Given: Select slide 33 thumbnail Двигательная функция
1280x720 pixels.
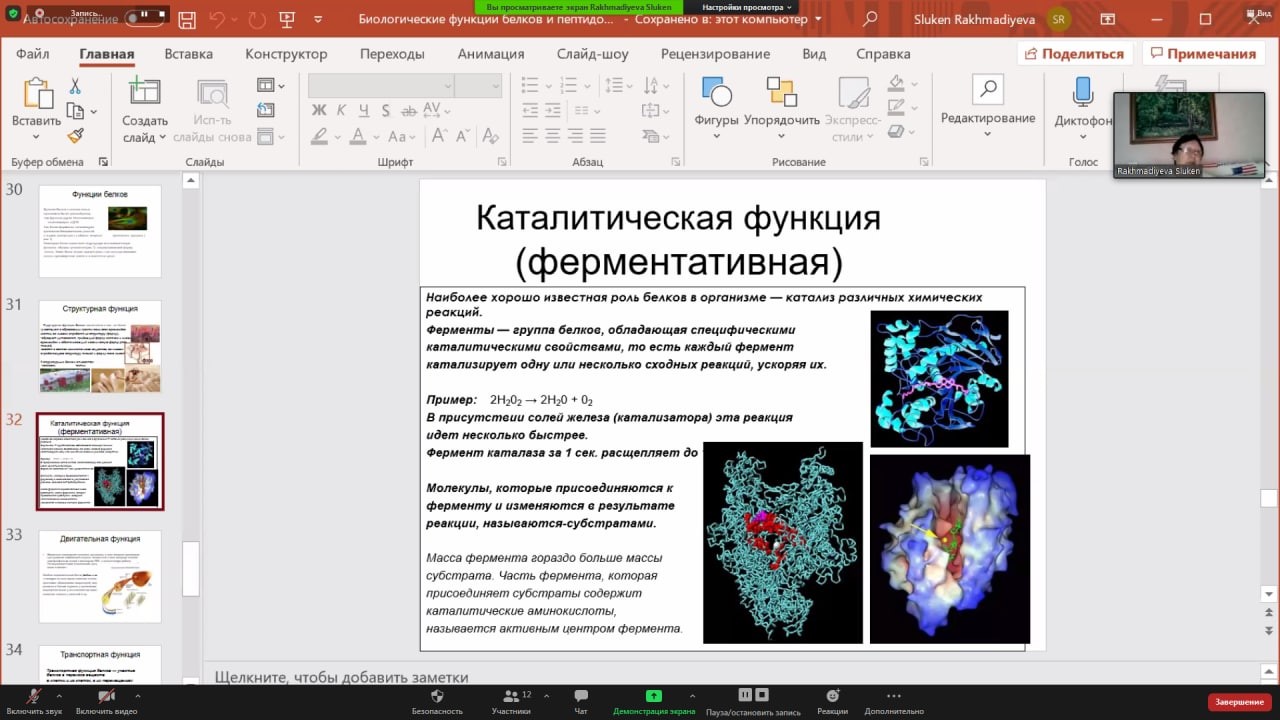Looking at the screenshot, I should (x=100, y=577).
